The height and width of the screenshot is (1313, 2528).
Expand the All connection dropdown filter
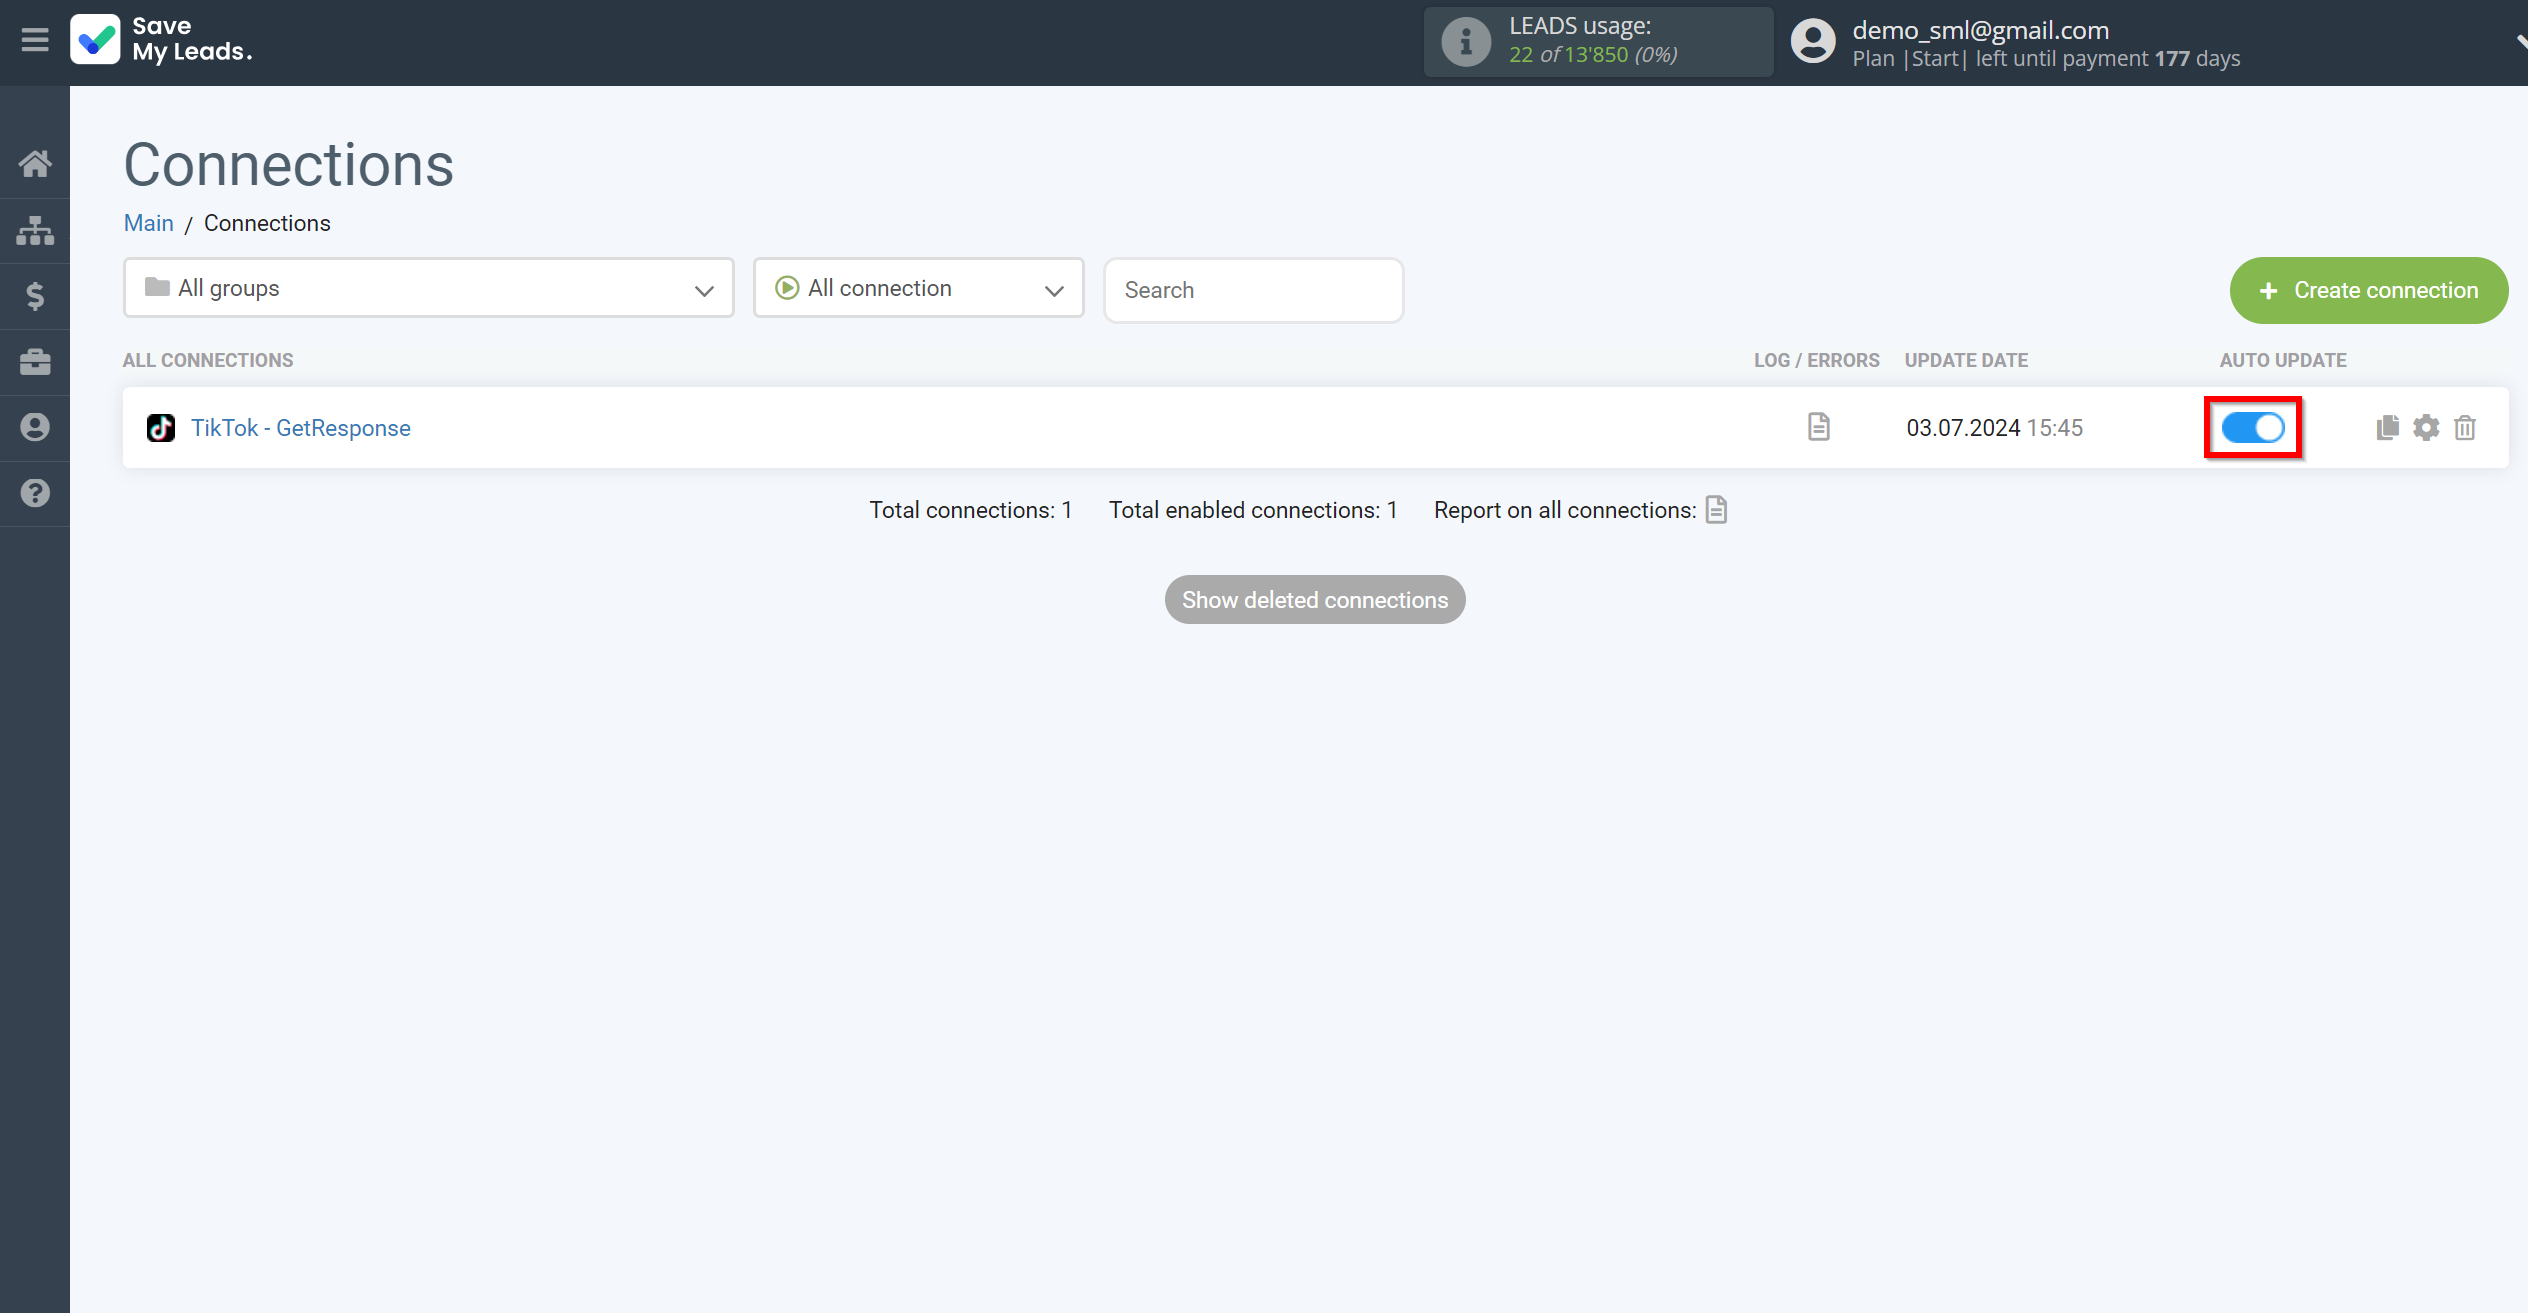[x=918, y=288]
